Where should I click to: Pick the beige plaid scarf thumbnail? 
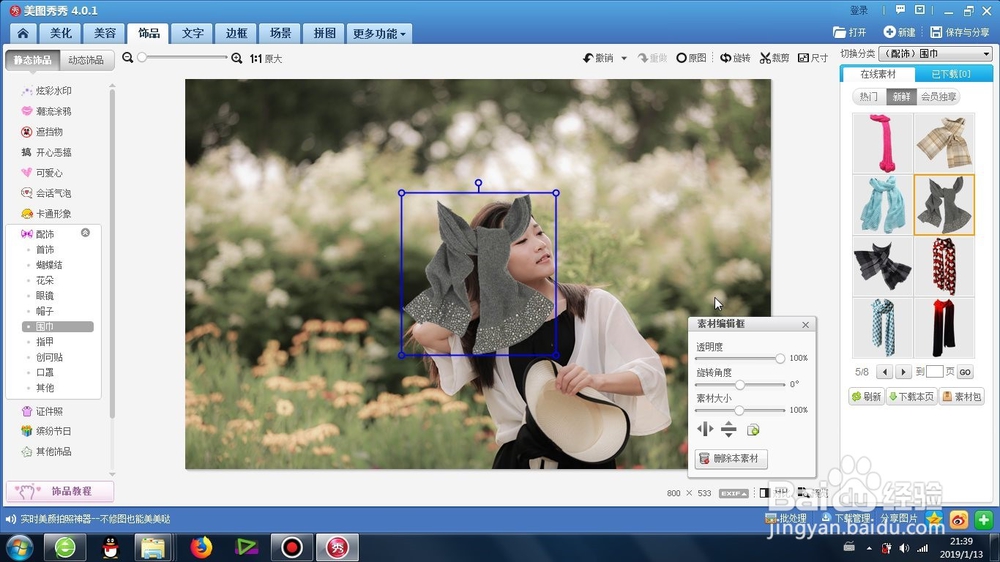coord(944,143)
